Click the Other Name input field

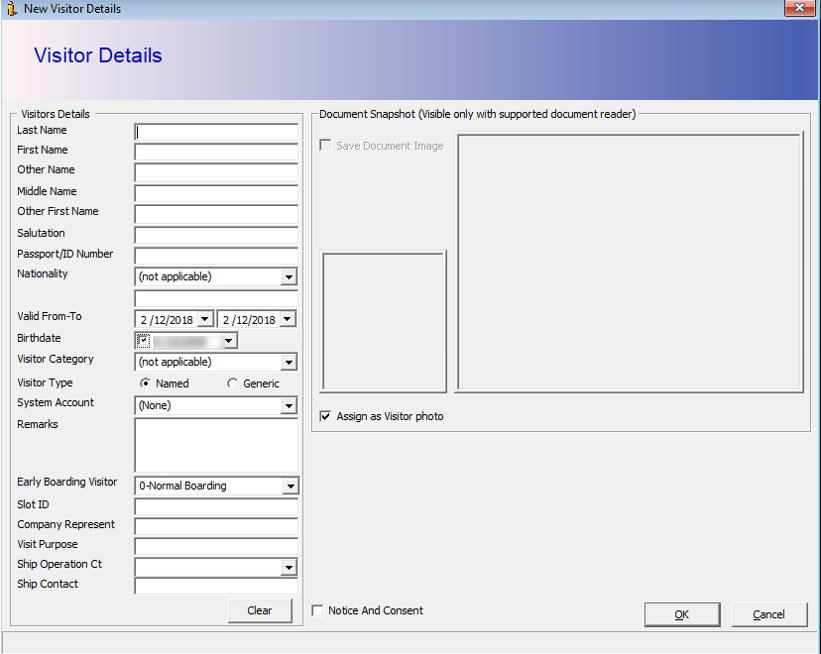216,172
